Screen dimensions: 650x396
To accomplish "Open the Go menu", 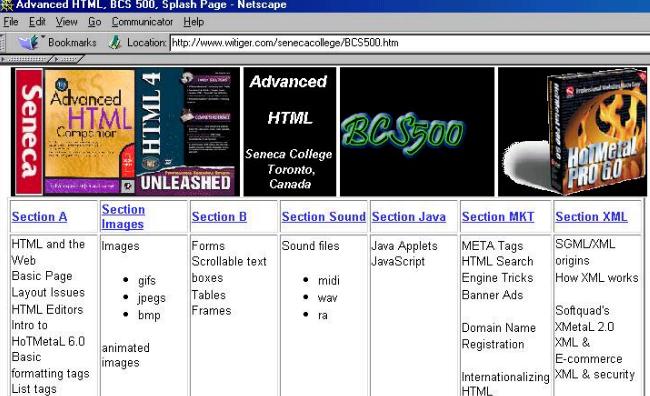I will (95, 22).
